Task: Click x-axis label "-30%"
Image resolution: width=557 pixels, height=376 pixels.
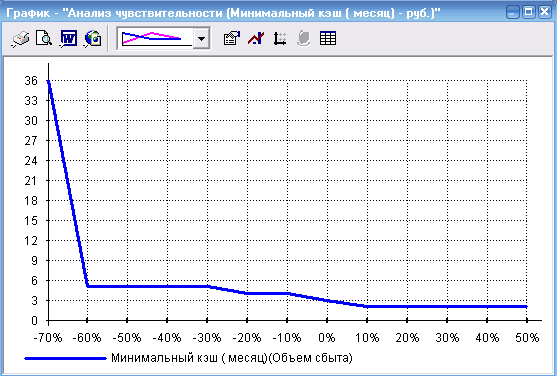Action: [207, 338]
